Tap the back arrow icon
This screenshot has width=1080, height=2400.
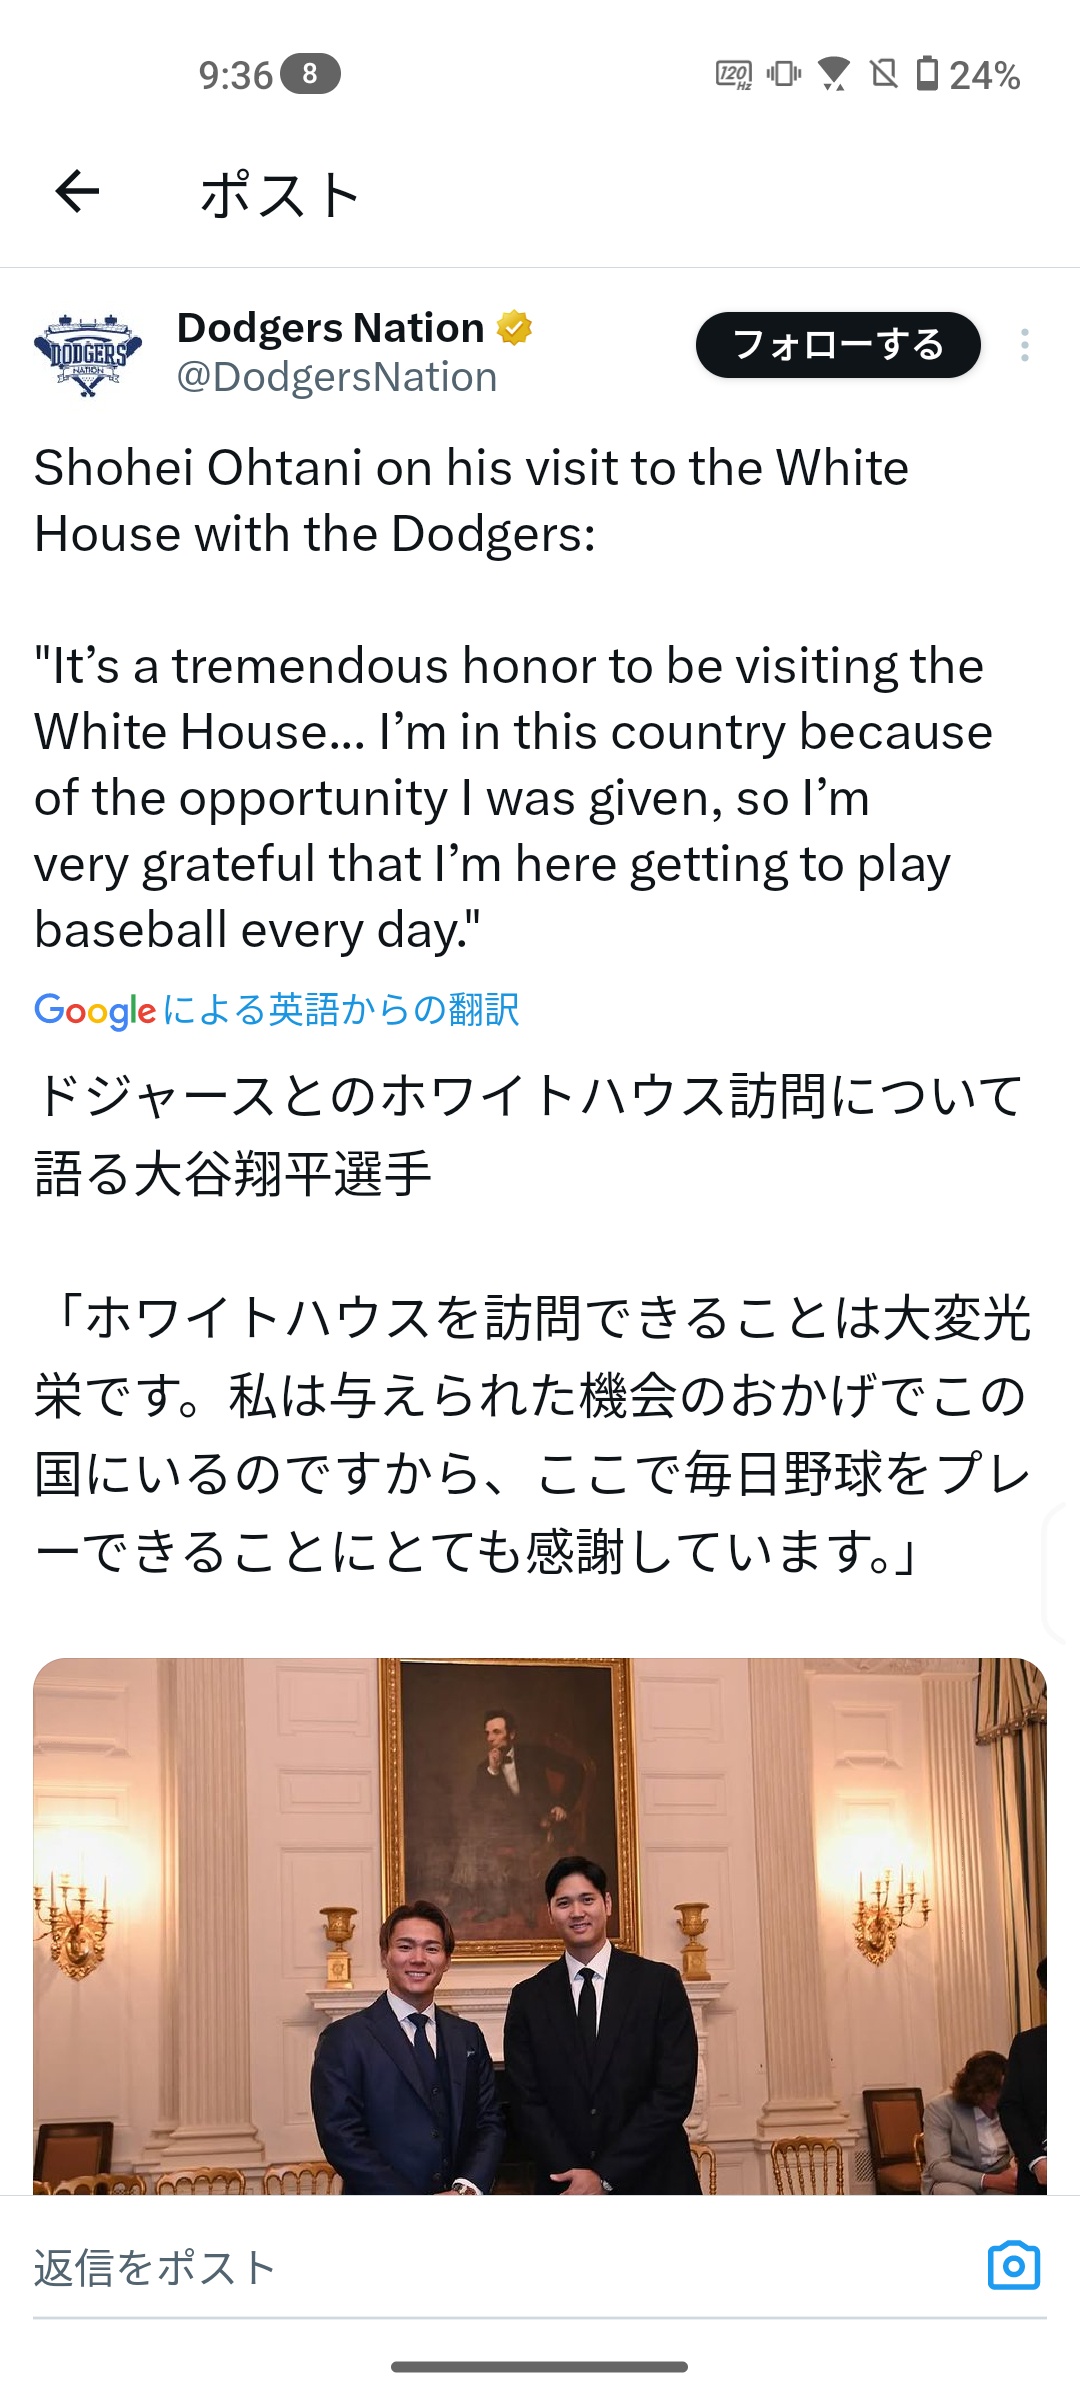pos(77,191)
